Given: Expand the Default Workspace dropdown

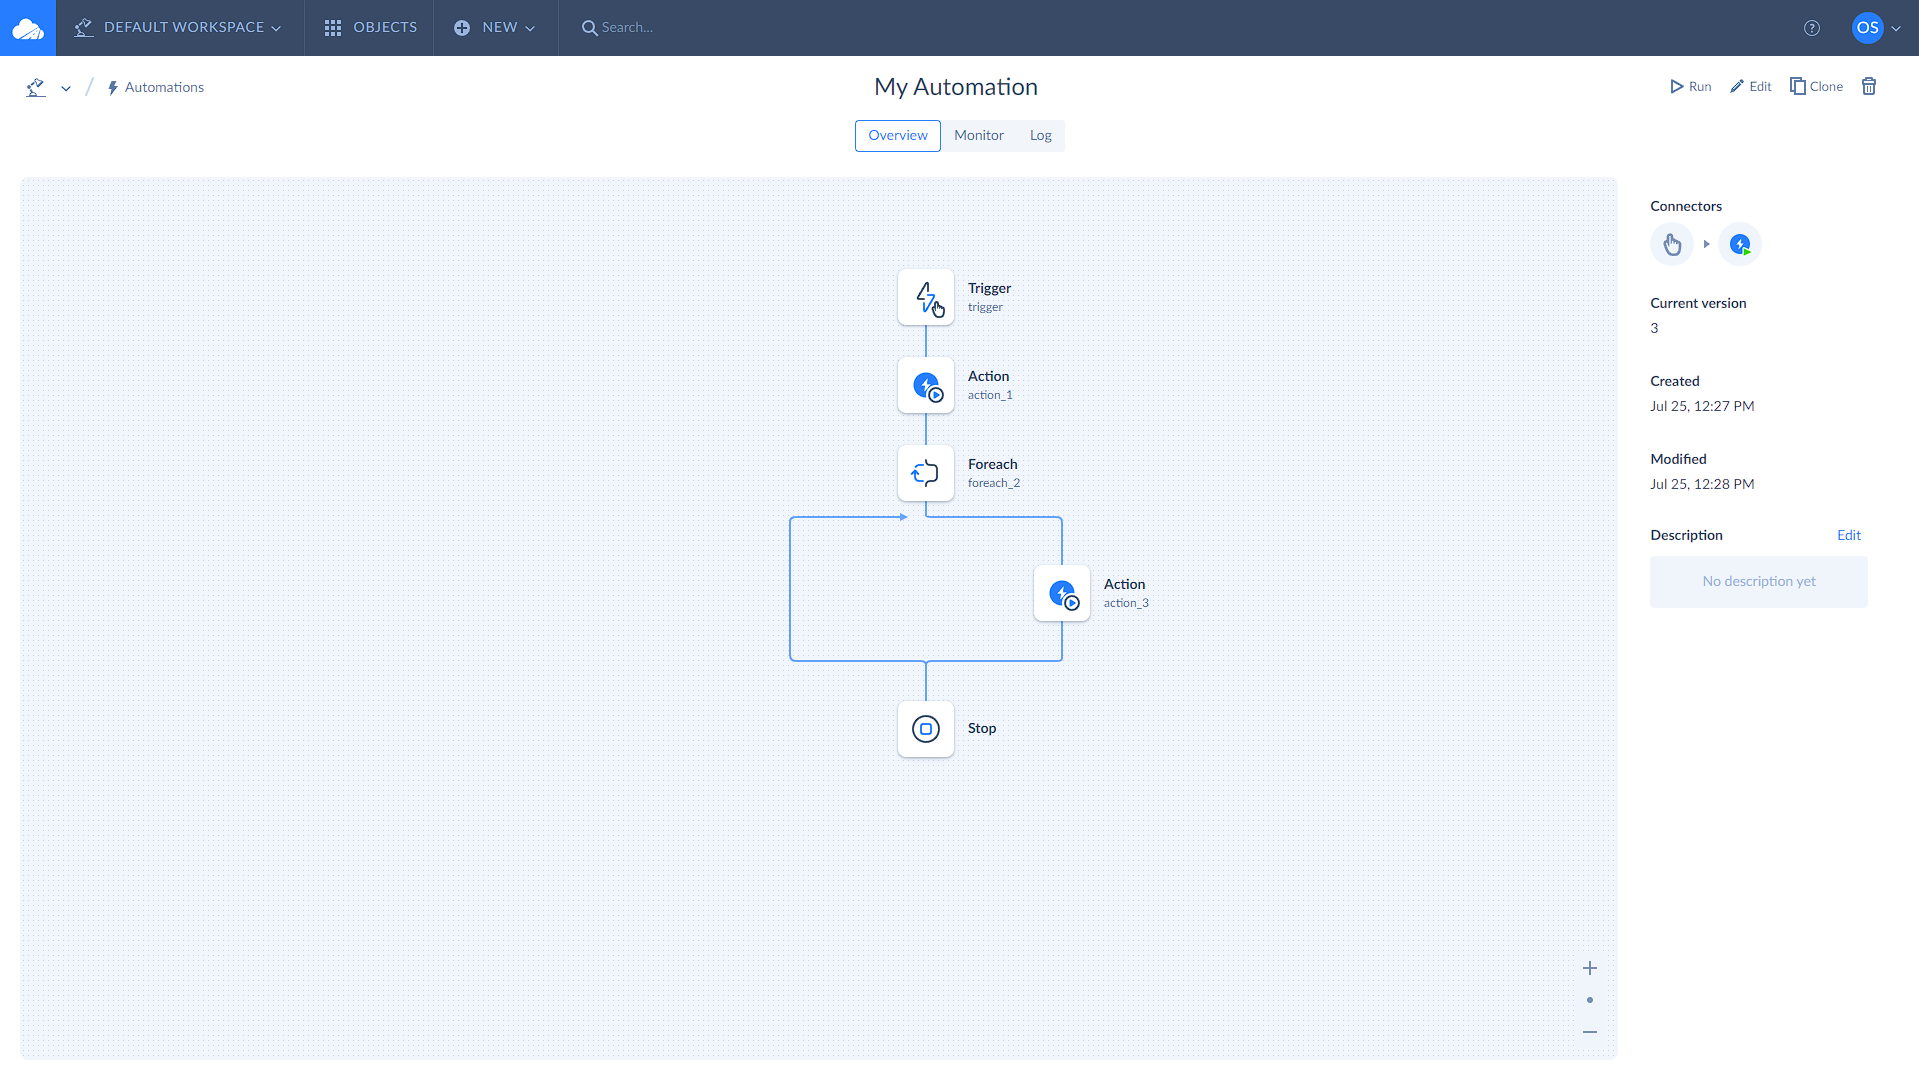Looking at the screenshot, I should pyautogui.click(x=179, y=28).
